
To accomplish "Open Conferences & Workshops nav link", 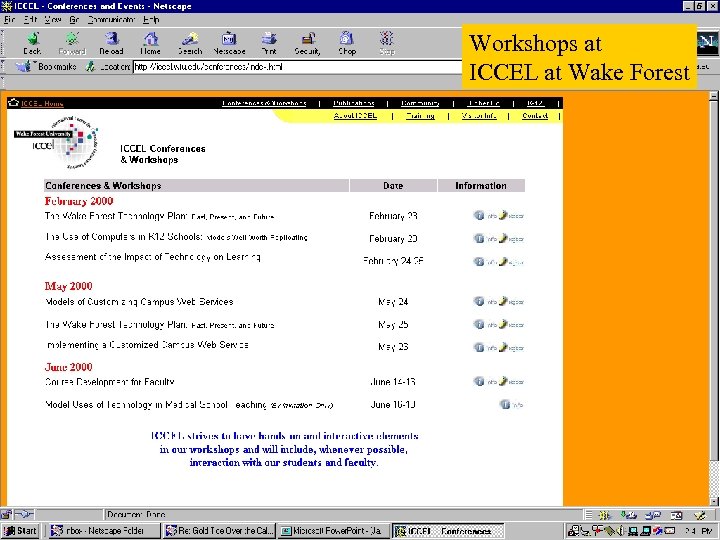I will [x=264, y=103].
